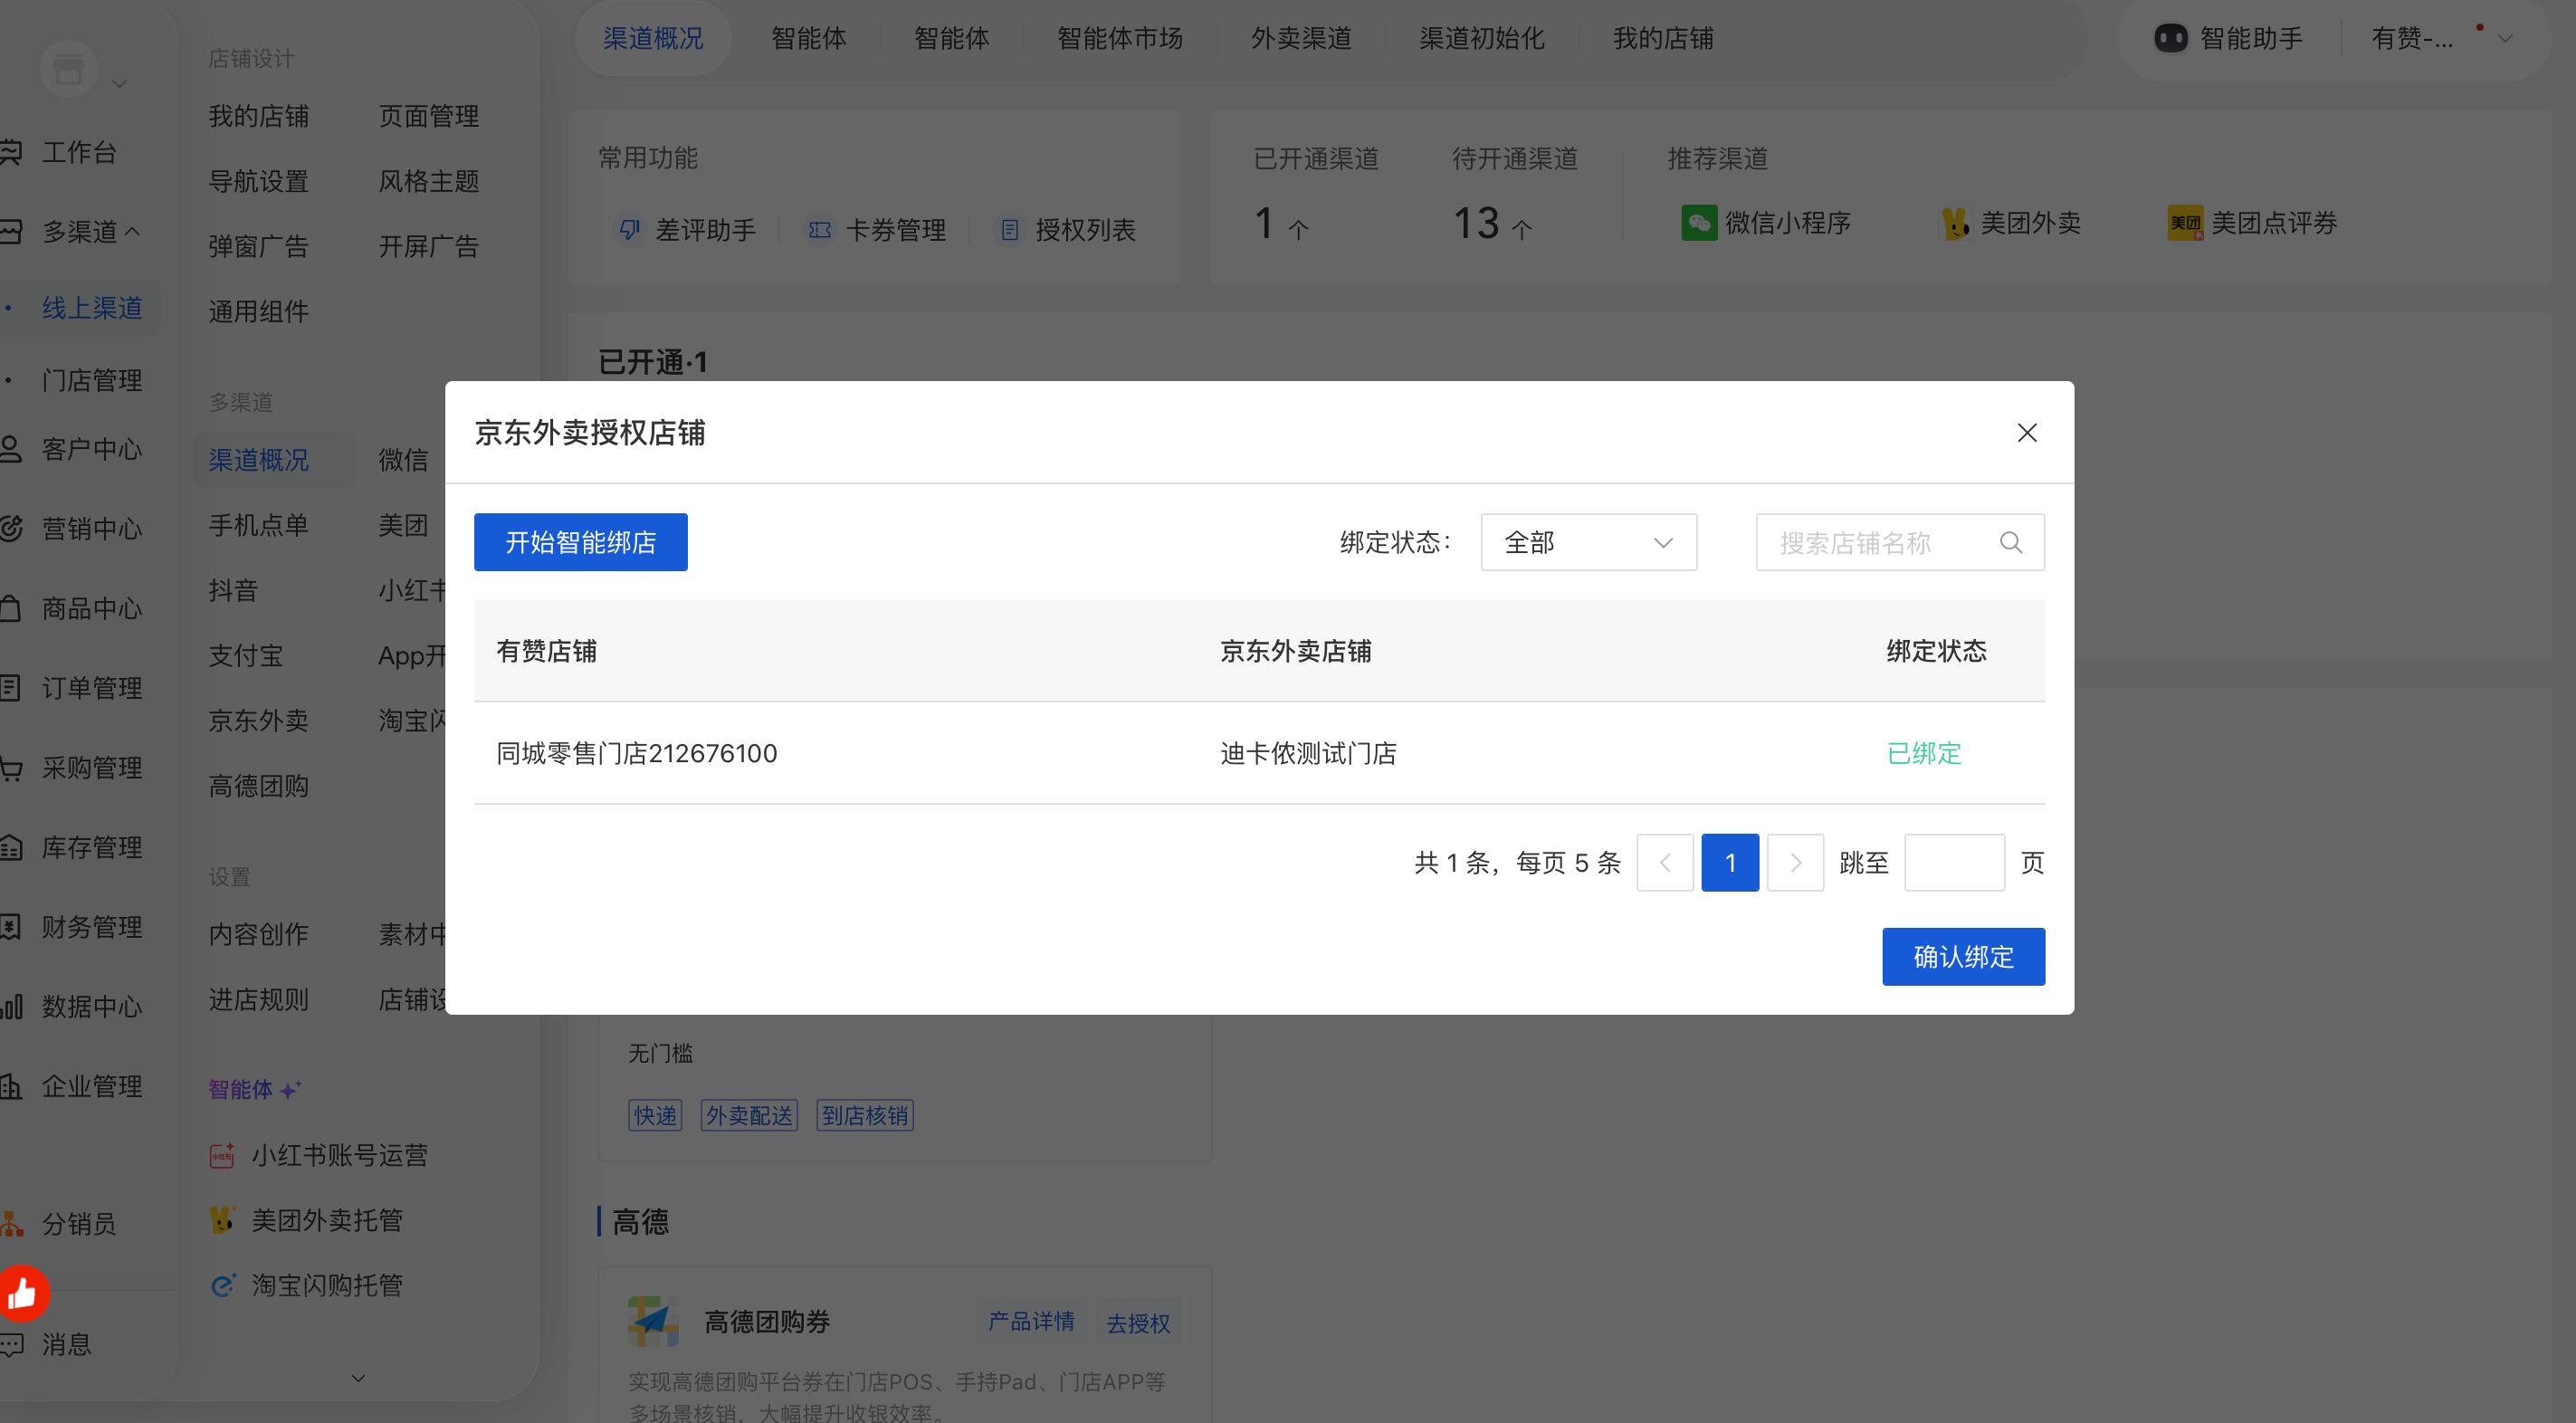Open 线上渠道 in the sidebar
Viewport: 2576px width, 1423px height.
tap(92, 308)
